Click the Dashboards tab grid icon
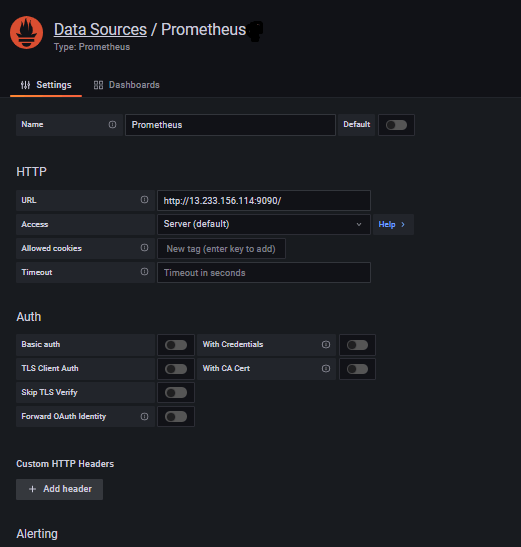Viewport: 521px width, 547px height. click(98, 85)
